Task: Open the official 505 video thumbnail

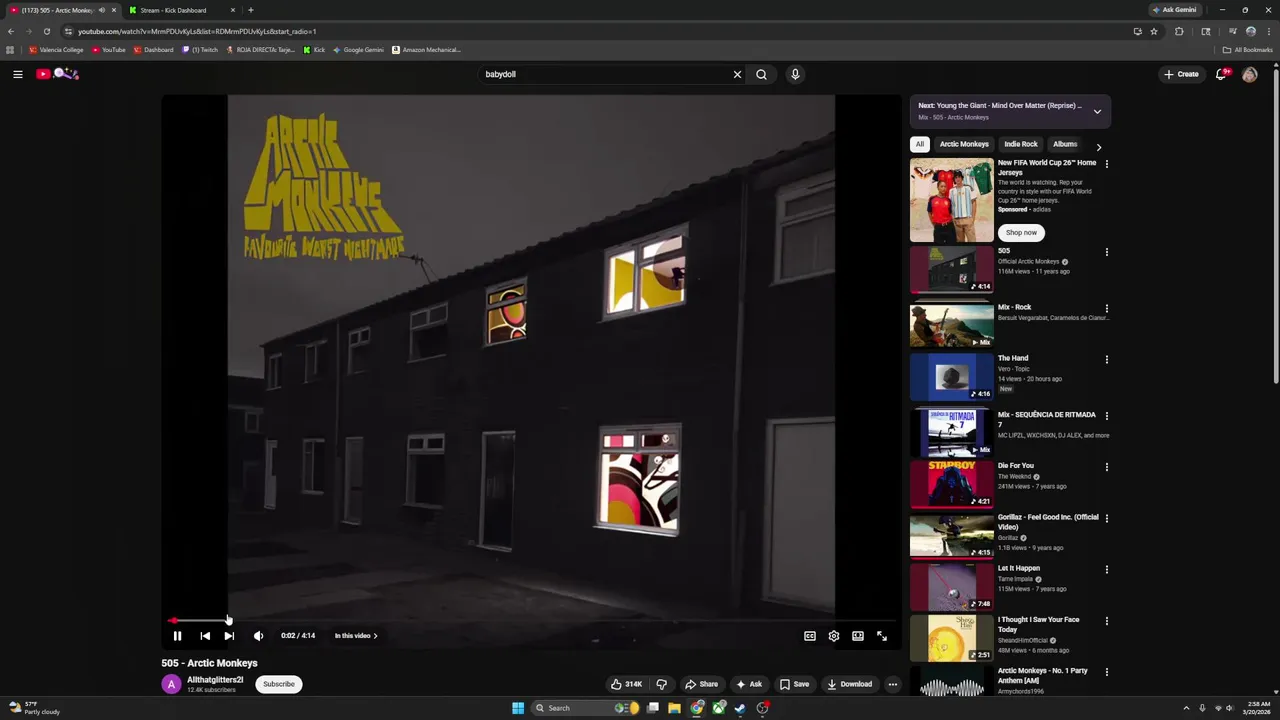Action: (952, 270)
